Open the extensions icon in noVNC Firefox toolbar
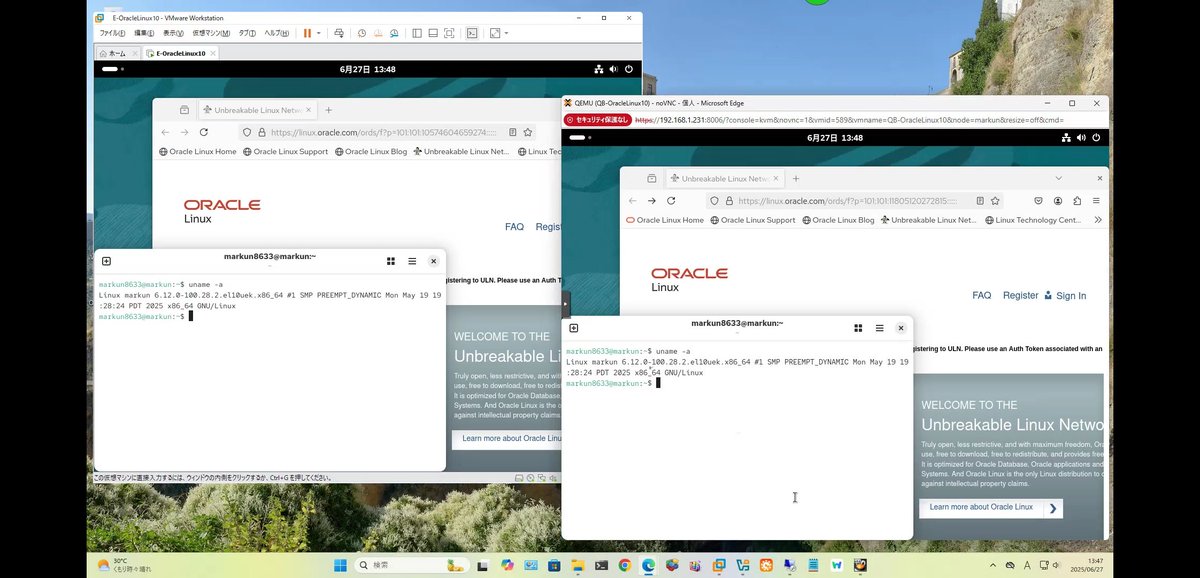Image resolution: width=1200 pixels, height=578 pixels. 1077,200
